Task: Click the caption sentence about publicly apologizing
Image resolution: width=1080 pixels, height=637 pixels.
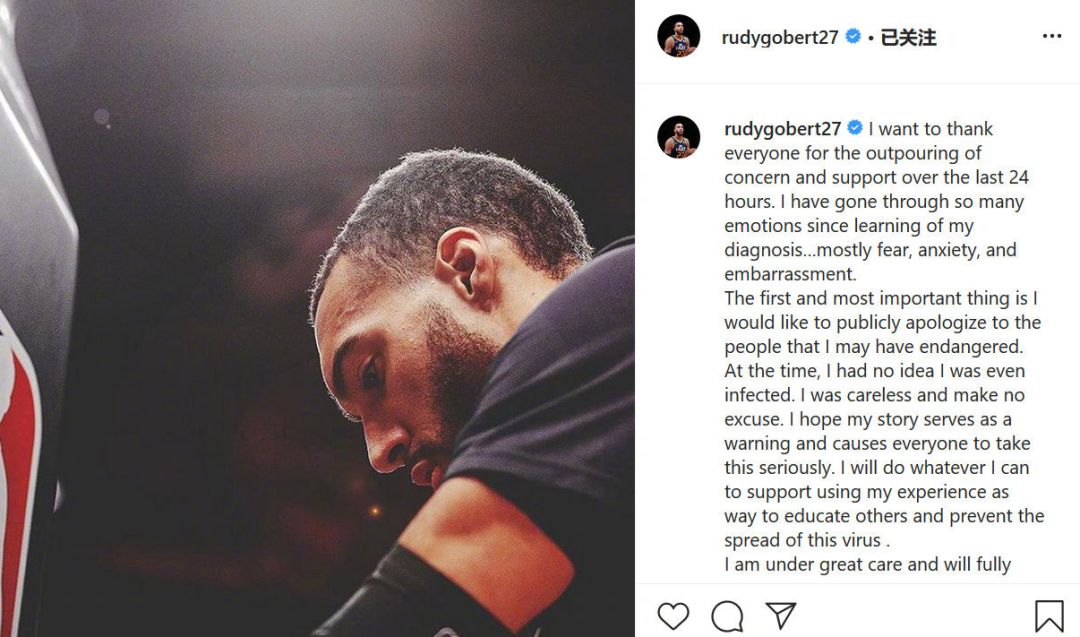Action: coord(882,322)
